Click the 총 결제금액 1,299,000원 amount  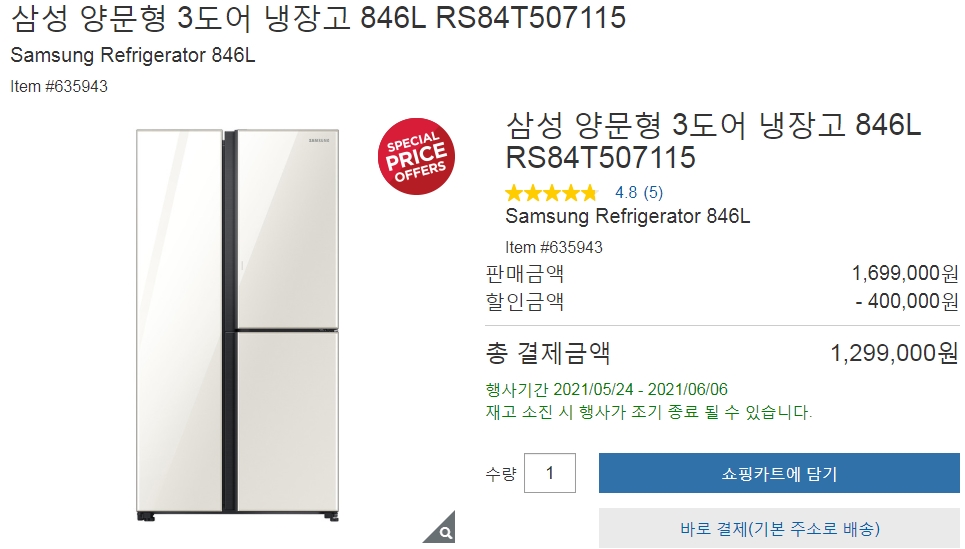(x=894, y=353)
